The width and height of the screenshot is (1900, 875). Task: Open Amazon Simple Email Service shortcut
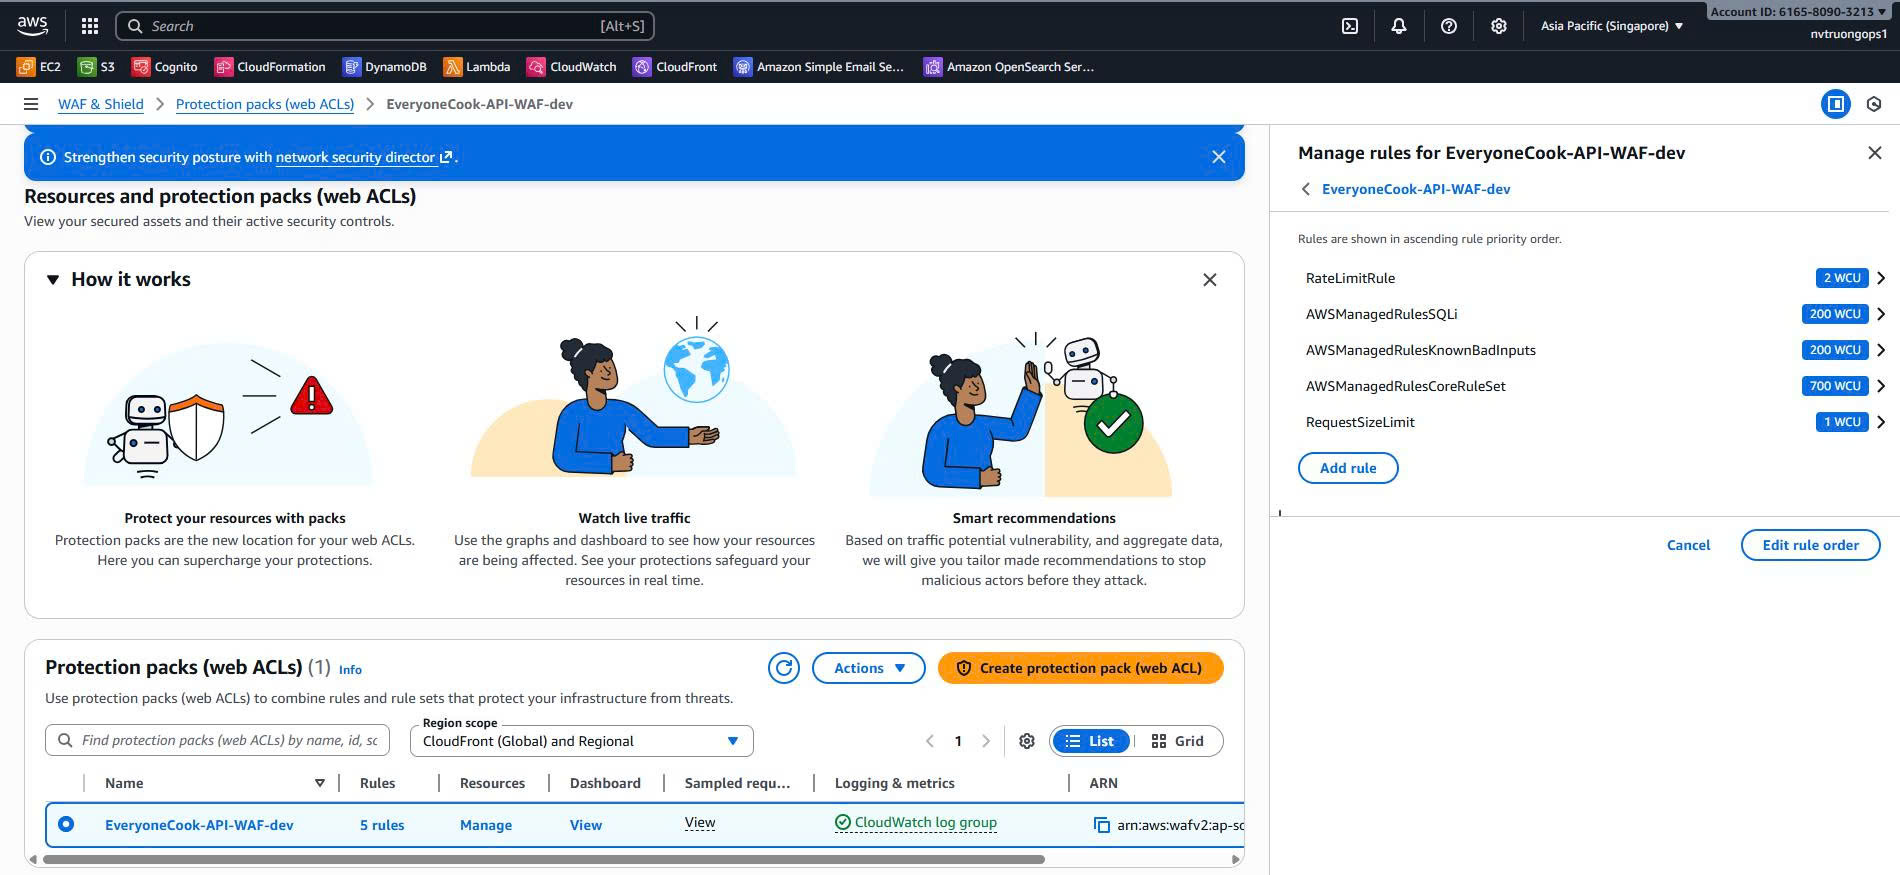(819, 67)
